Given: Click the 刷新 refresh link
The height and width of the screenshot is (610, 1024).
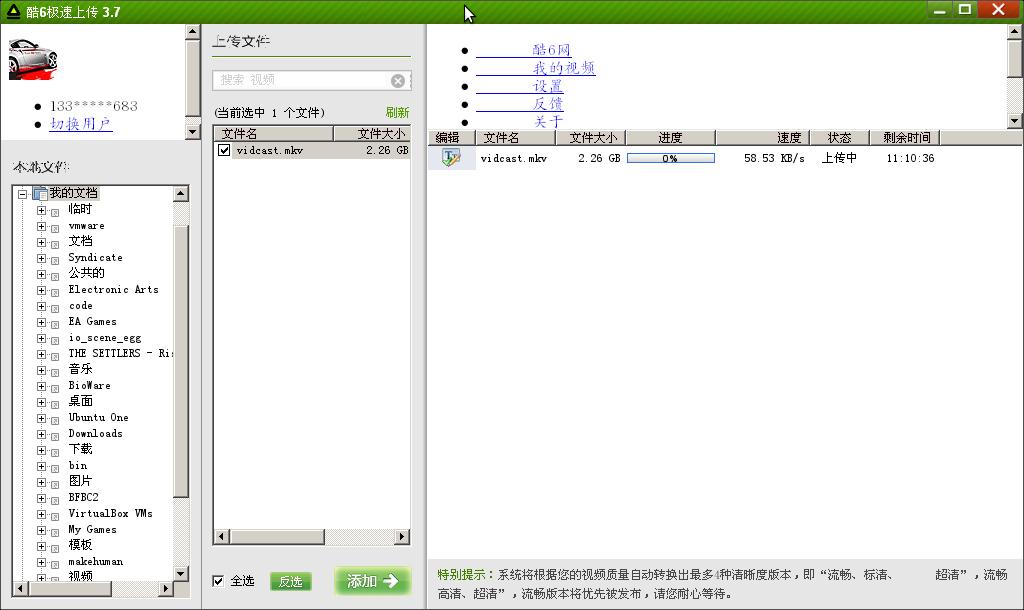Looking at the screenshot, I should (397, 112).
